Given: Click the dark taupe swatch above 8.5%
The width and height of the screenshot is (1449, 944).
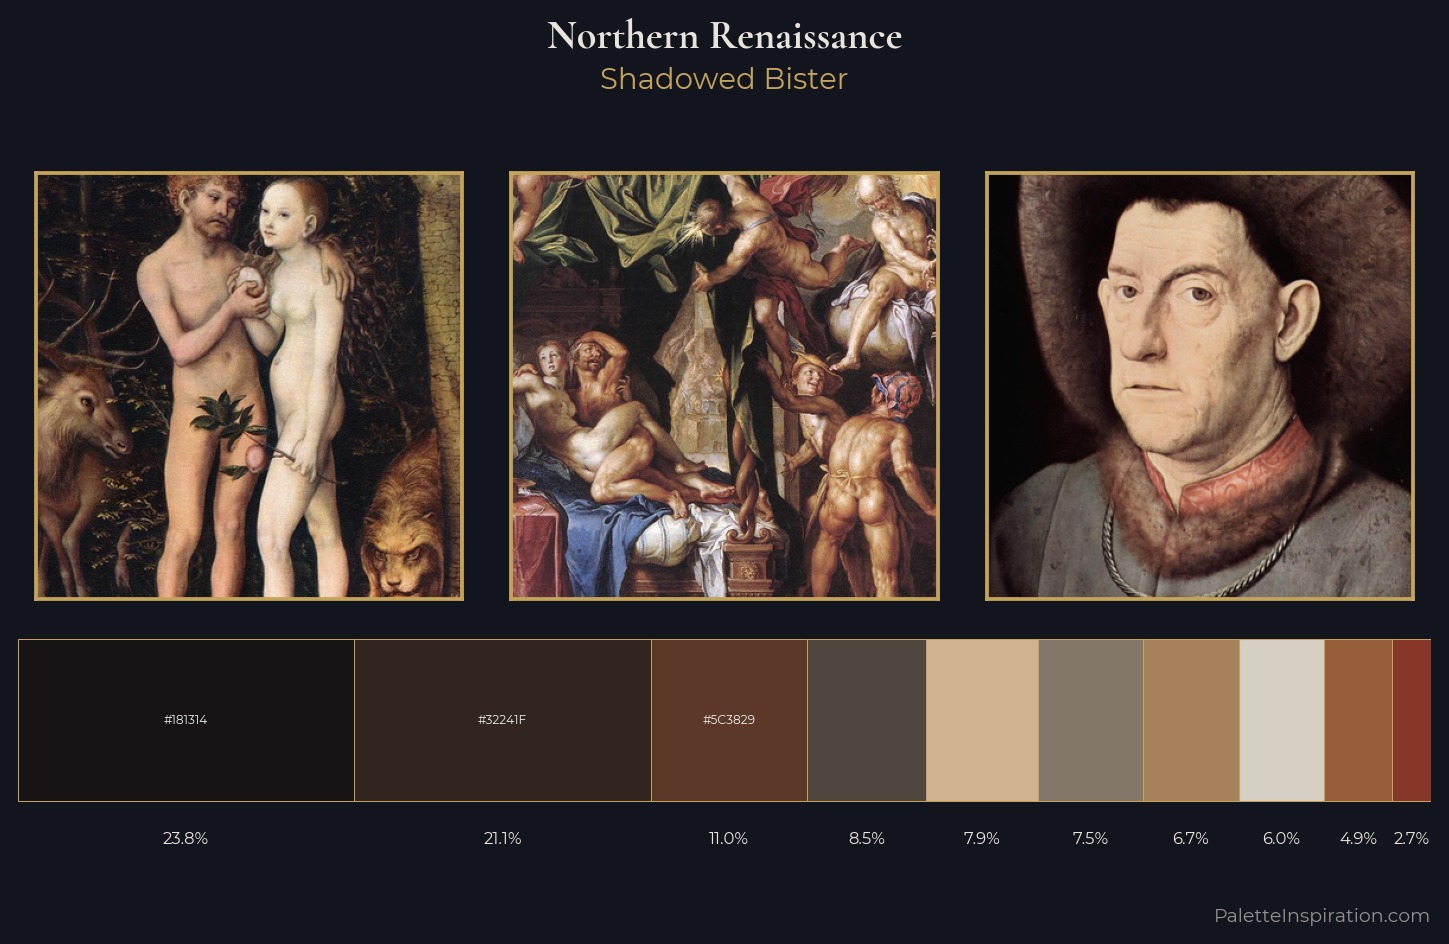Looking at the screenshot, I should tap(867, 720).
